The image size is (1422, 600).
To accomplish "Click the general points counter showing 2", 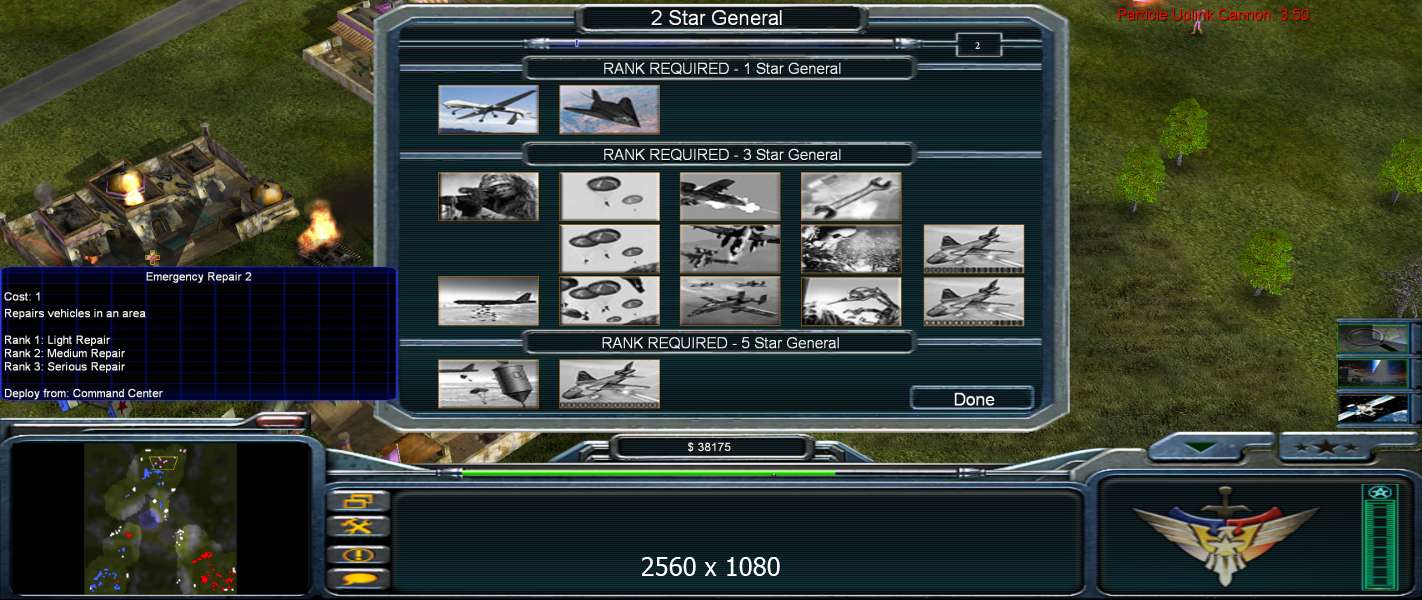I will point(978,45).
